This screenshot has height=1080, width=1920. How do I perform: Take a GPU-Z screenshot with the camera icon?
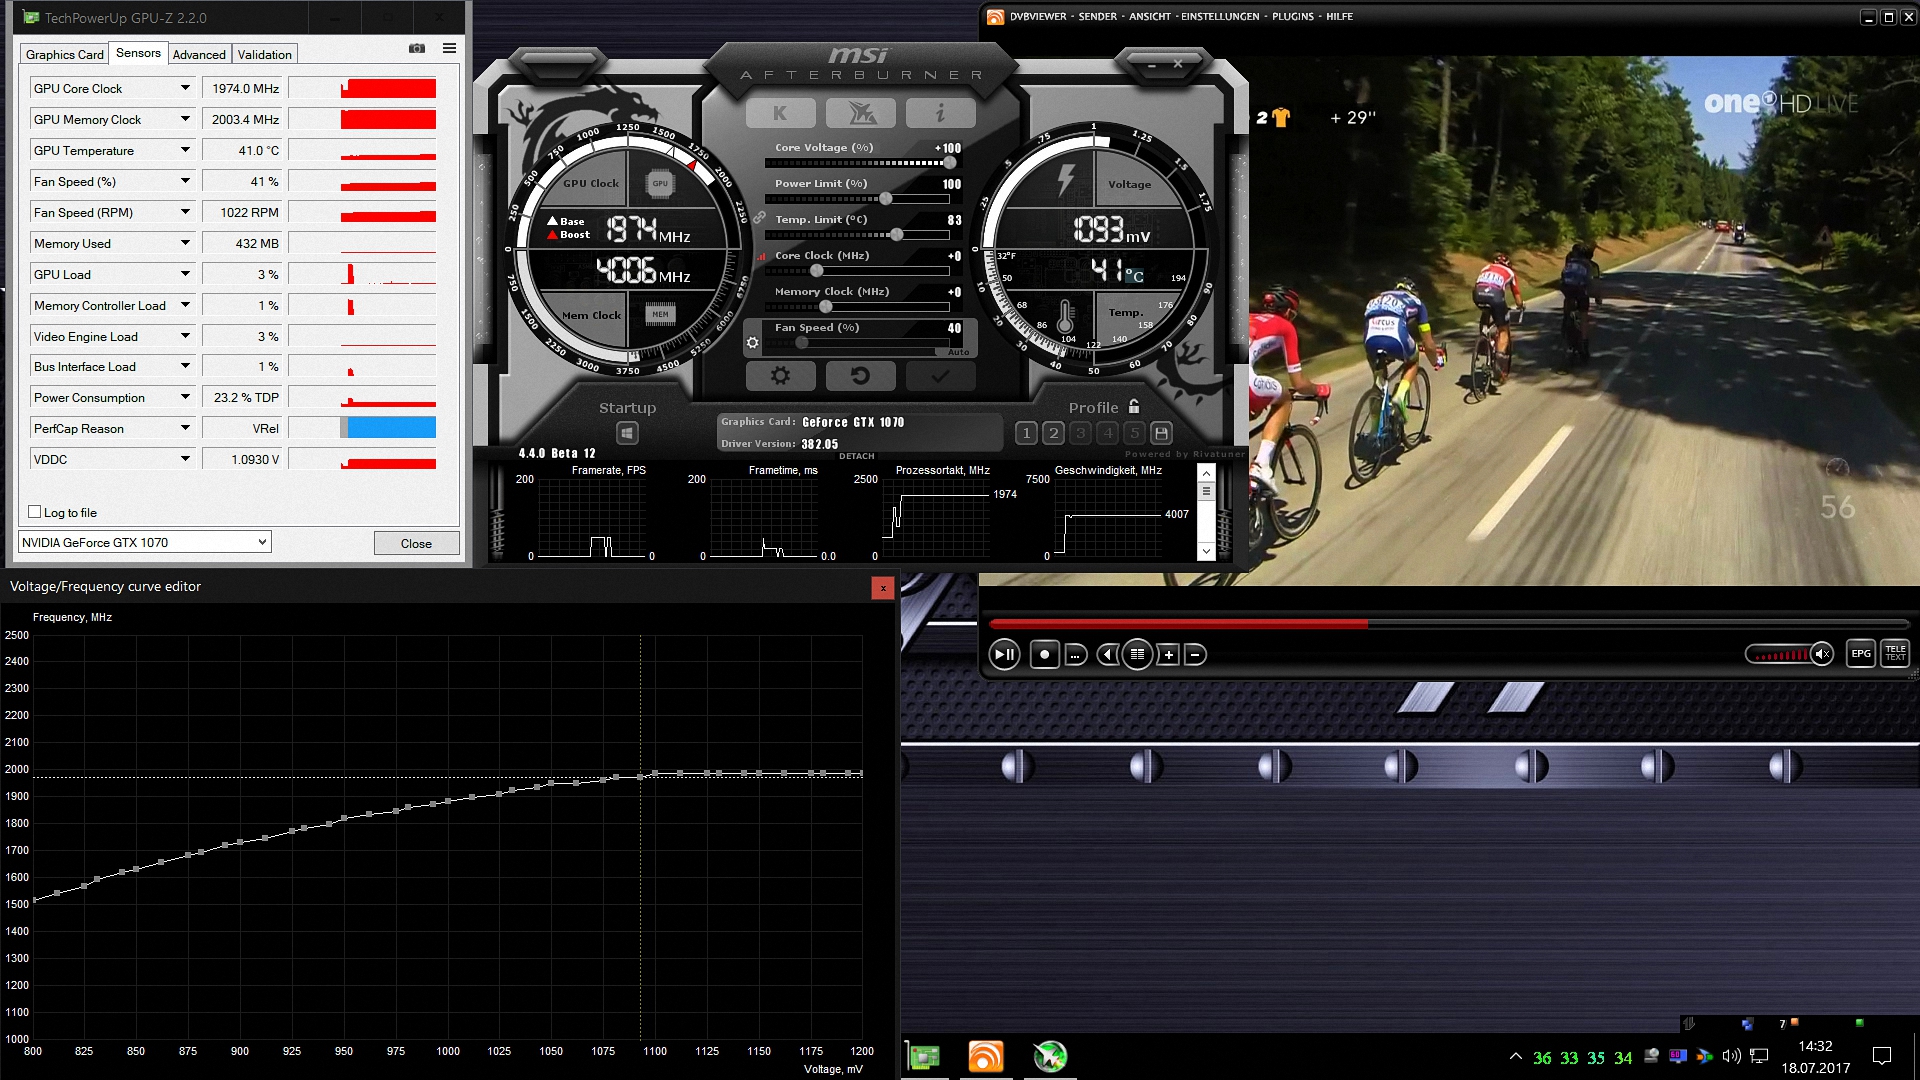point(417,48)
